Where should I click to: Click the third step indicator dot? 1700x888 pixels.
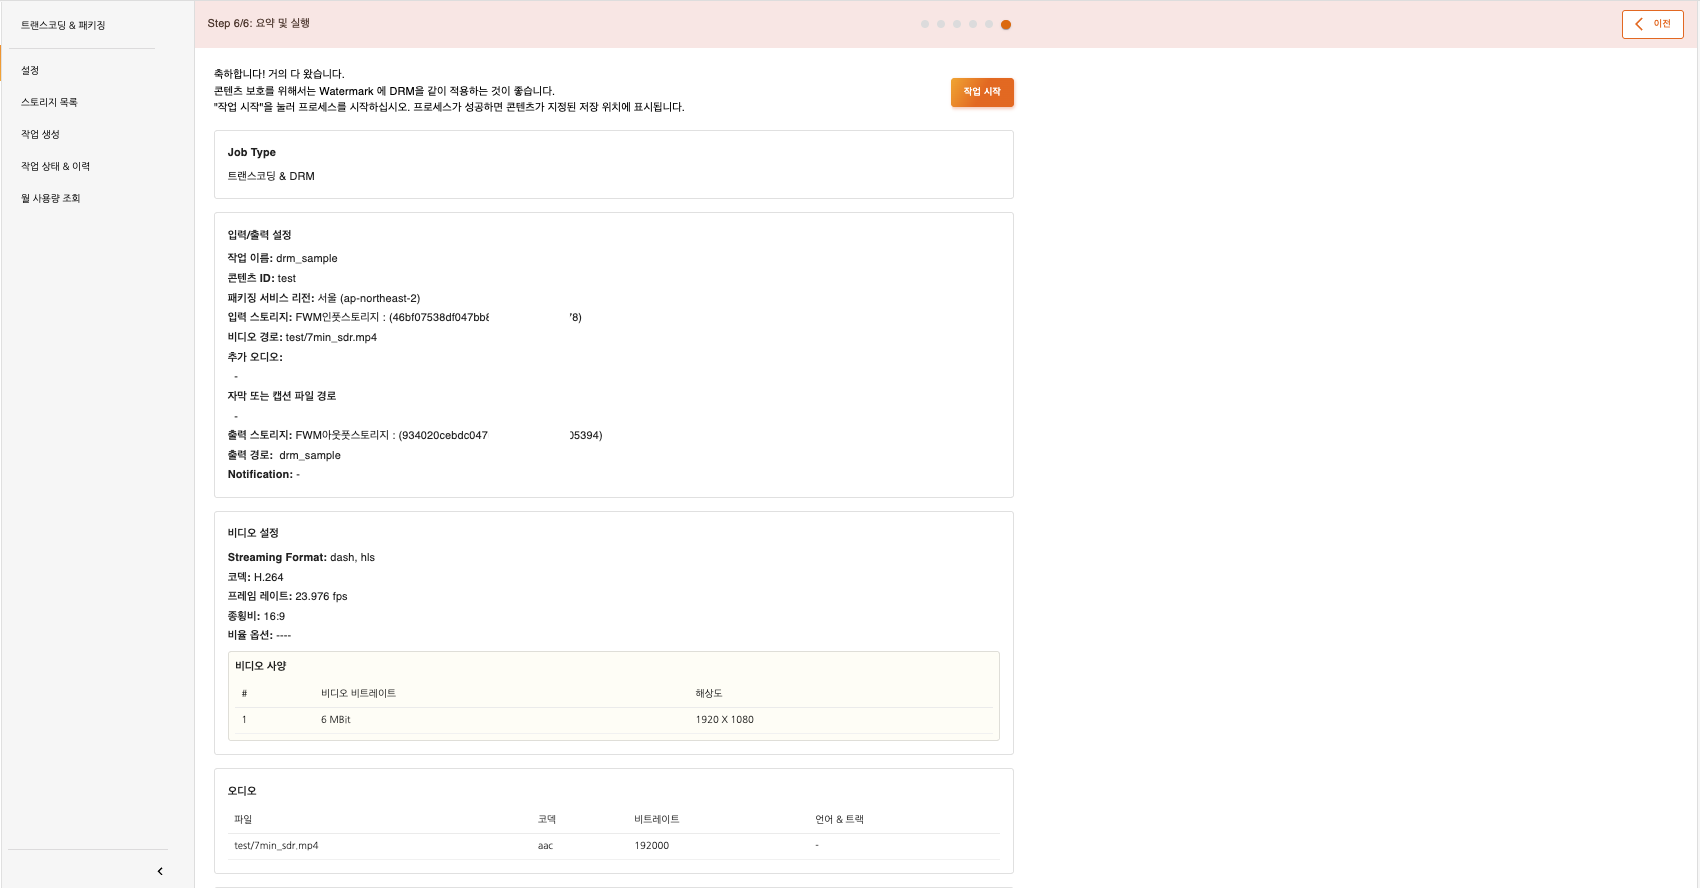(x=957, y=24)
